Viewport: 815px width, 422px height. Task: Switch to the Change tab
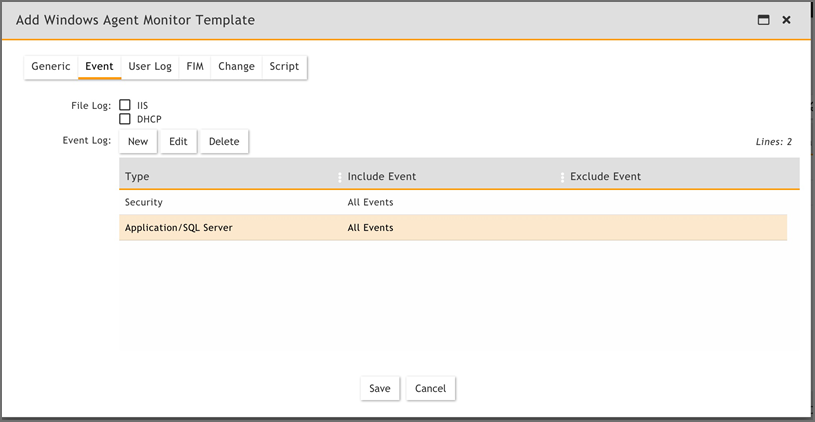[x=236, y=67]
